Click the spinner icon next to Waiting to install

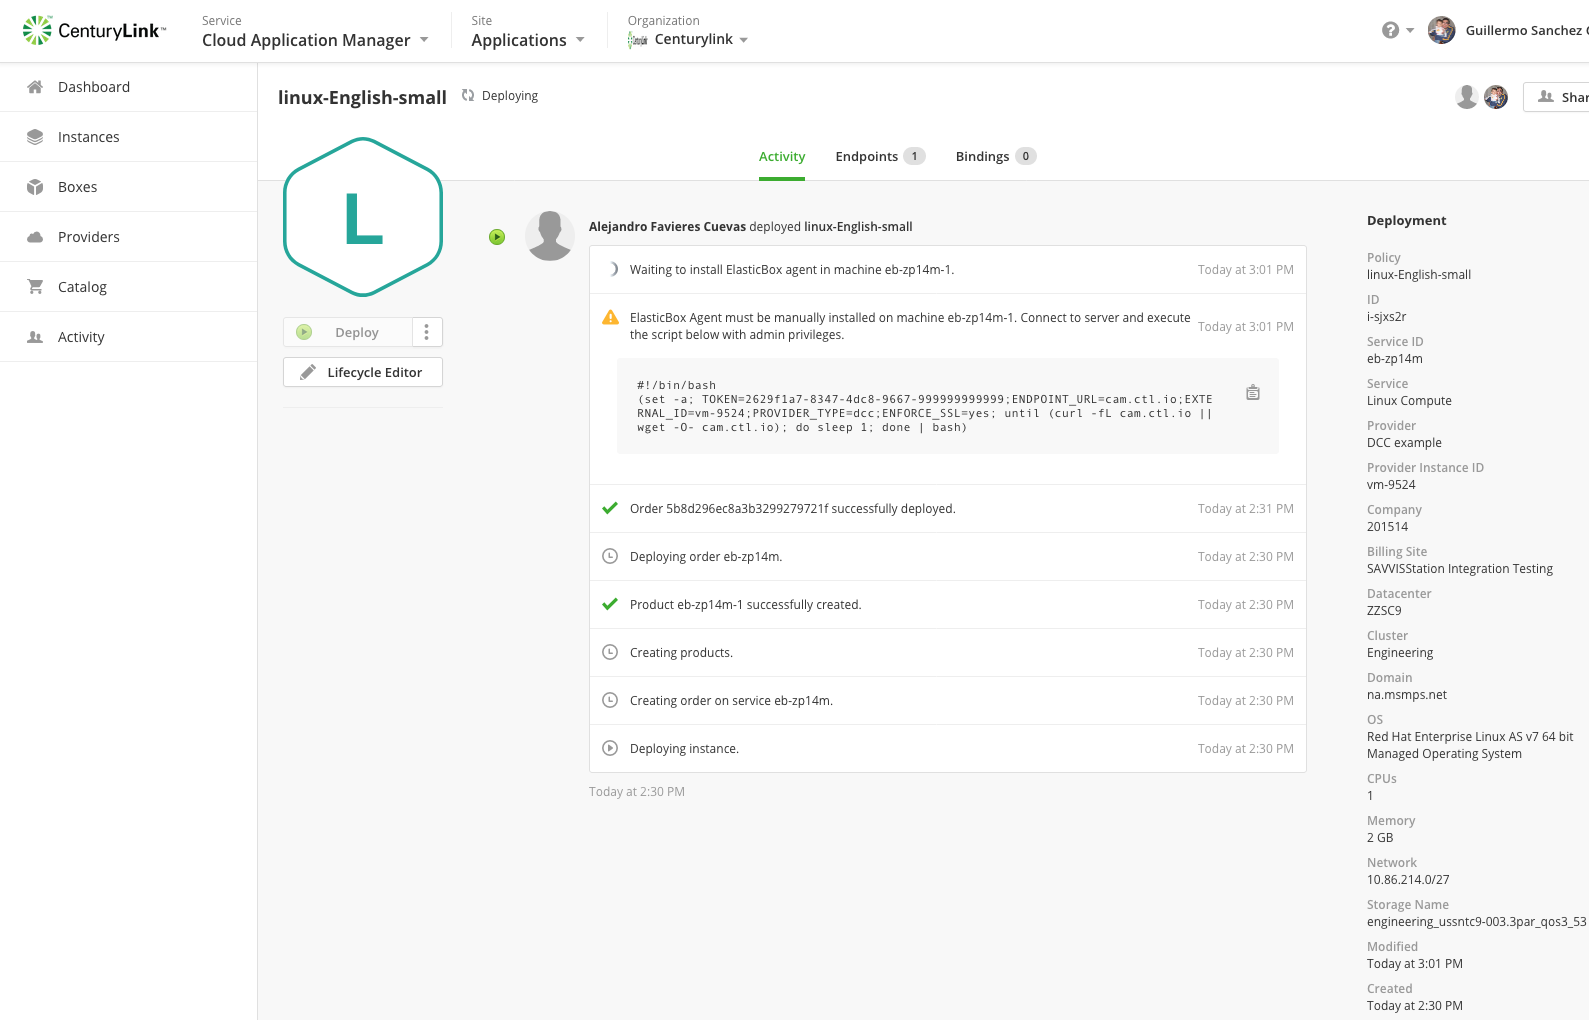pos(613,269)
